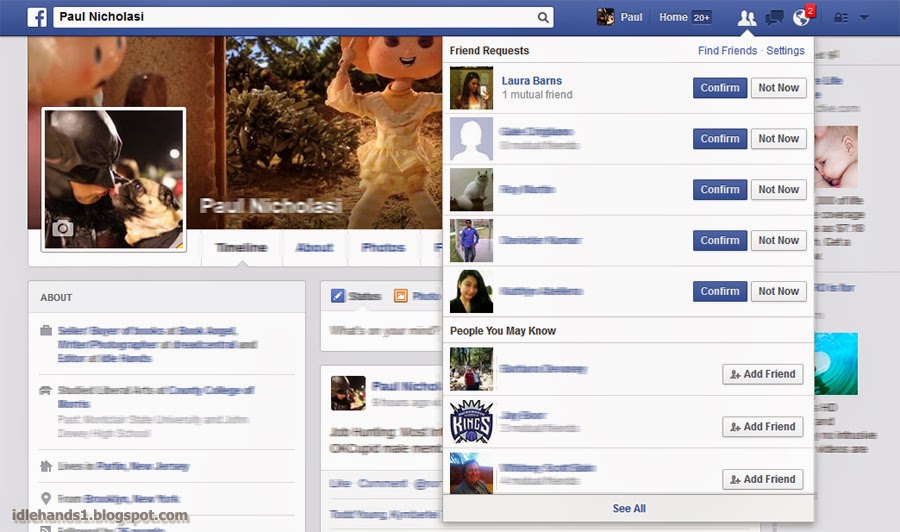
Task: Open Paul's small avatar in top bar
Action: pyautogui.click(x=605, y=17)
